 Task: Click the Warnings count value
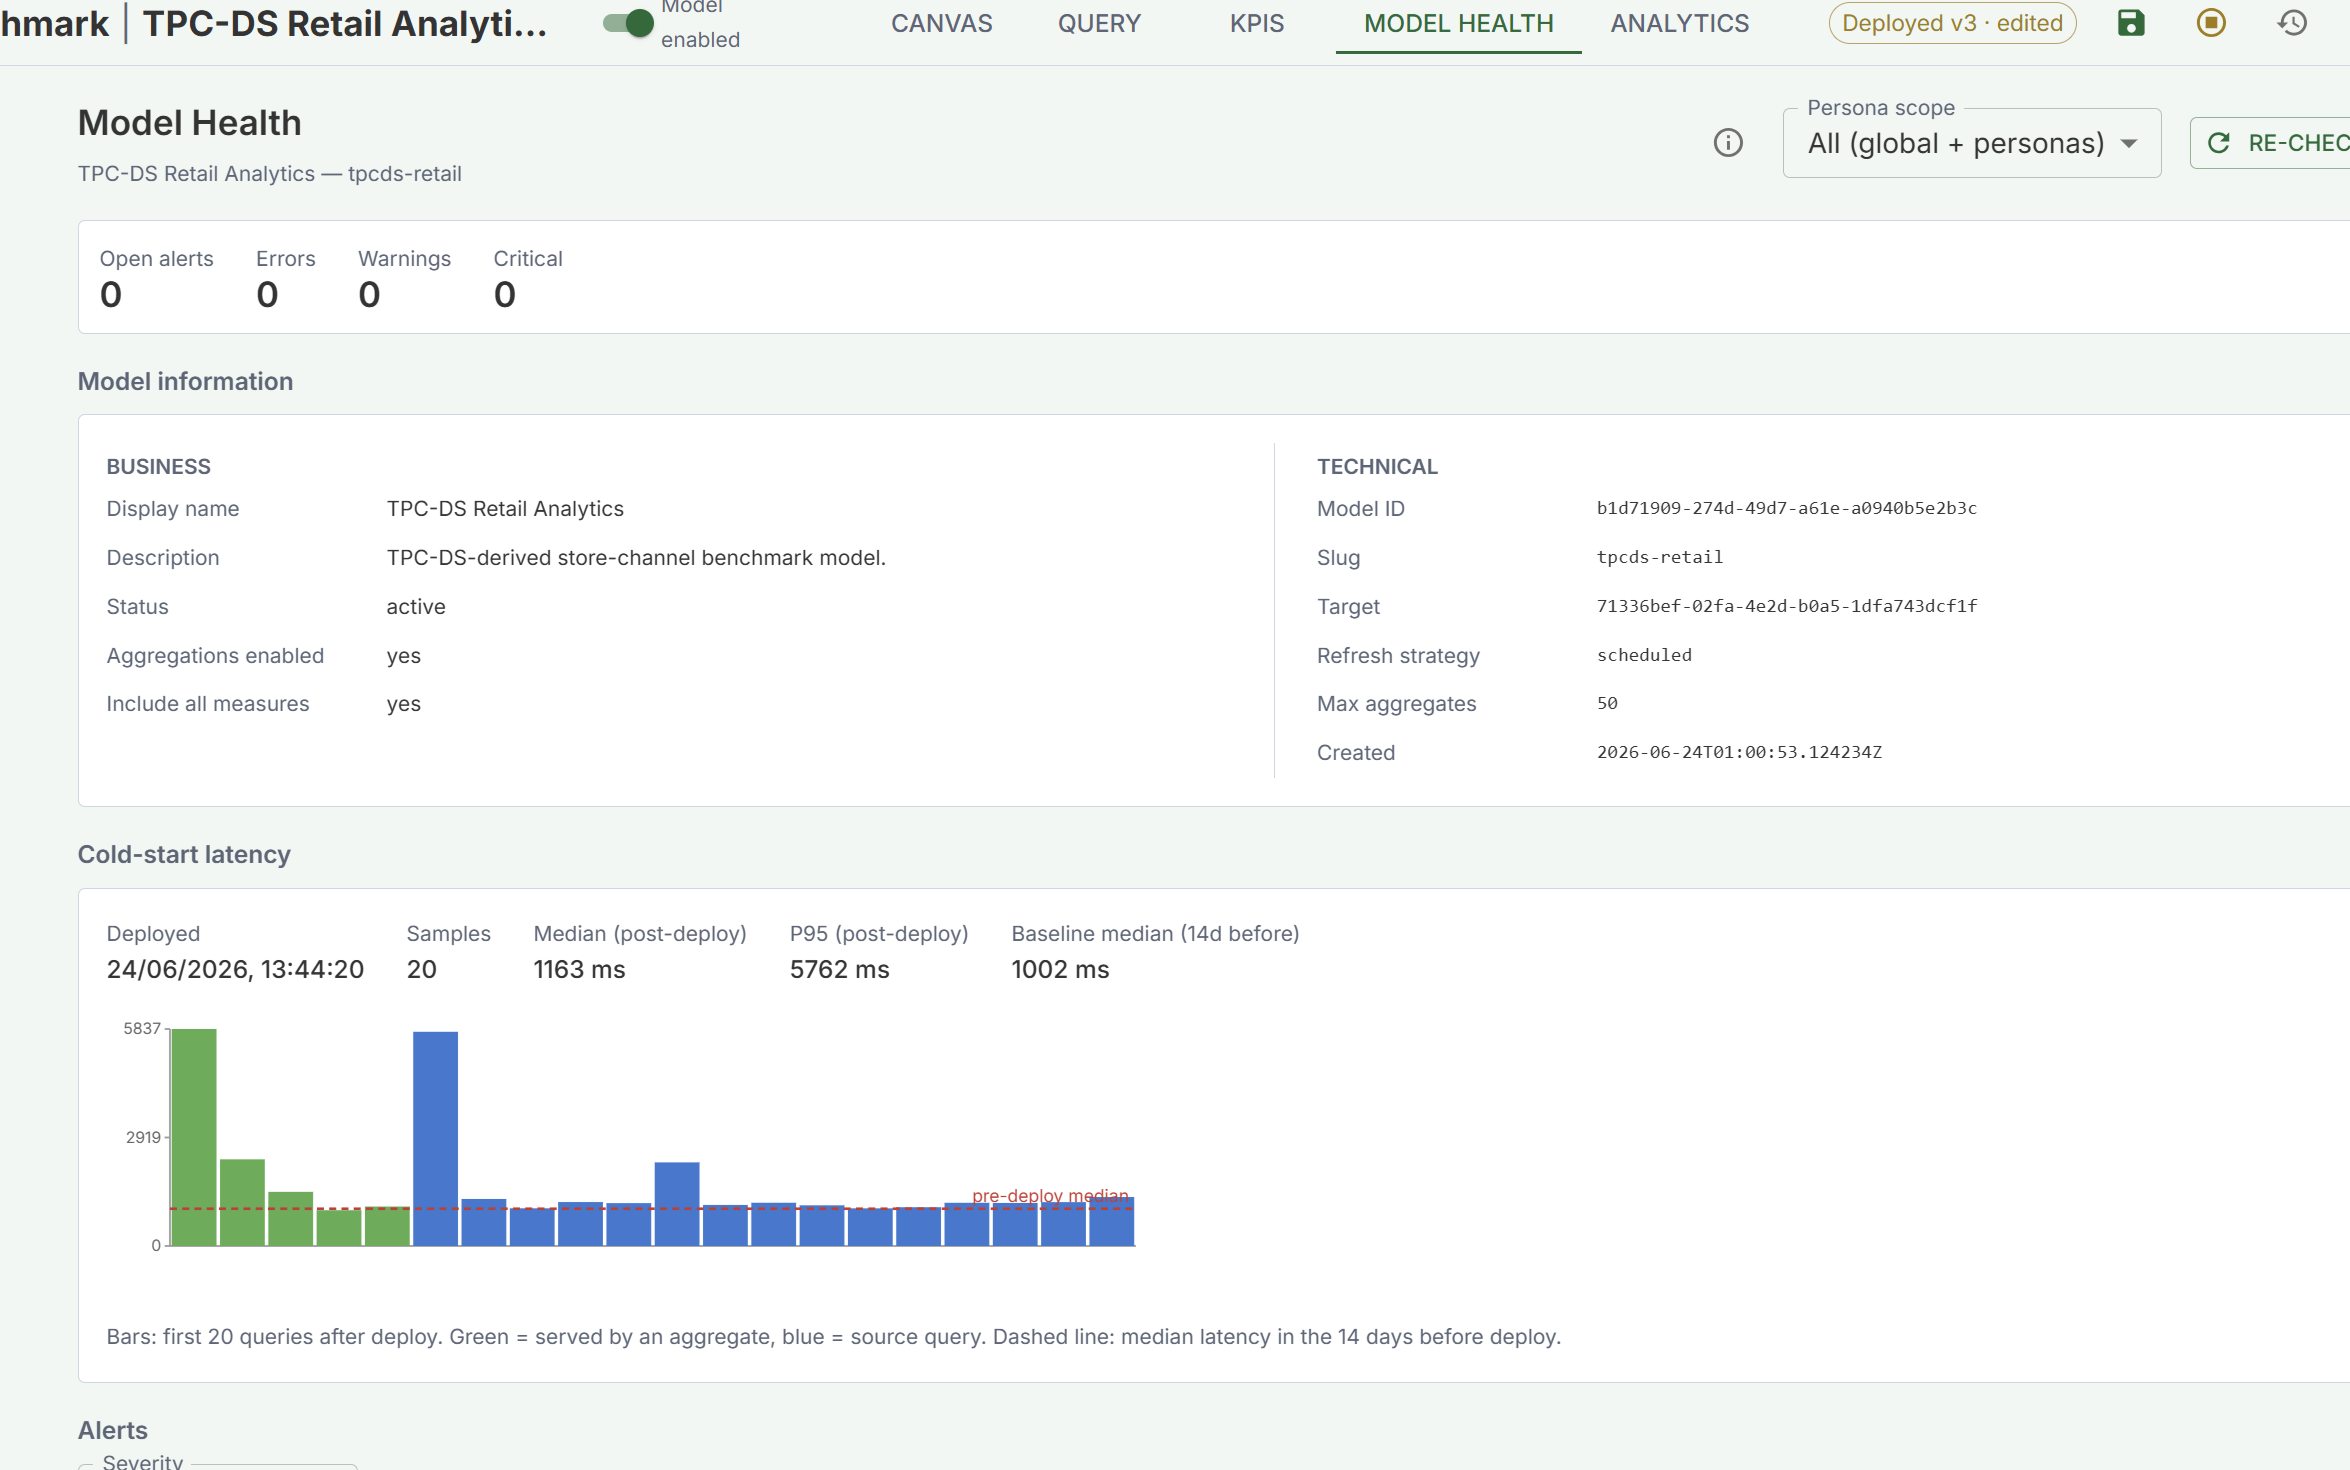click(x=369, y=294)
